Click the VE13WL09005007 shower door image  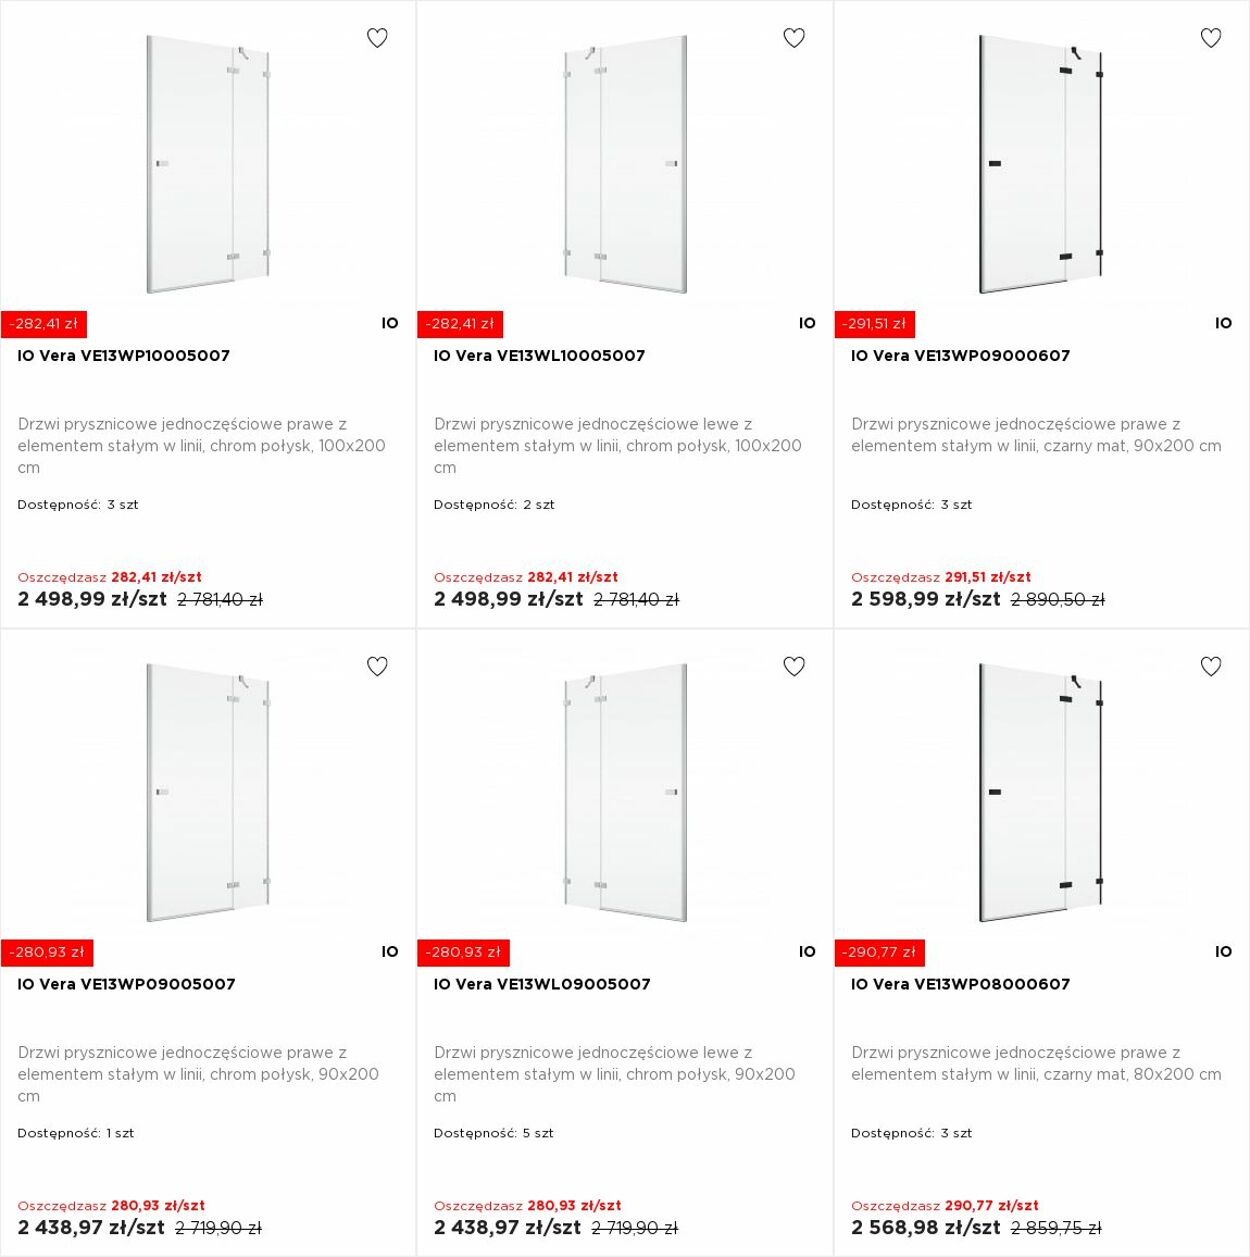(x=625, y=793)
